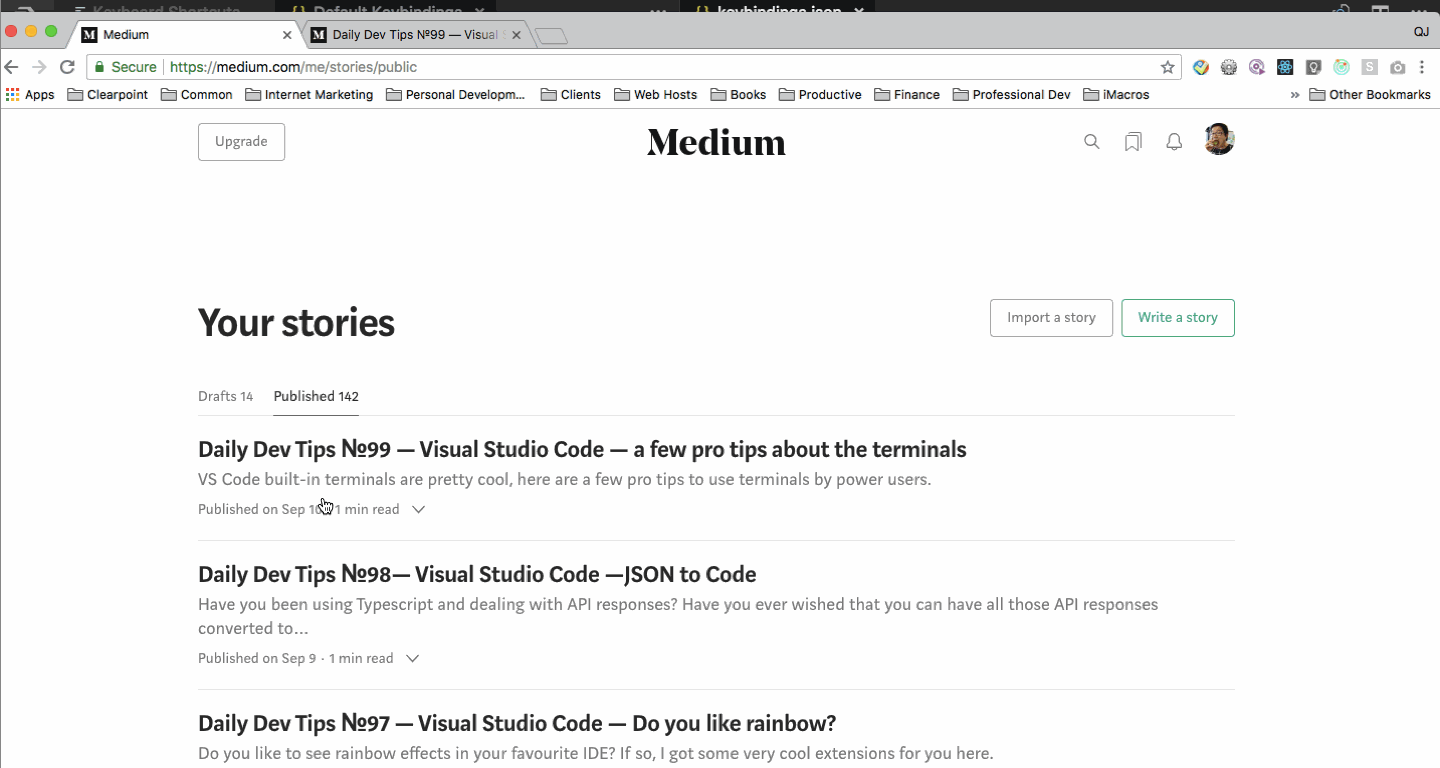The image size is (1440, 768).
Task: Click the gray gear extension icon
Action: click(x=1229, y=67)
